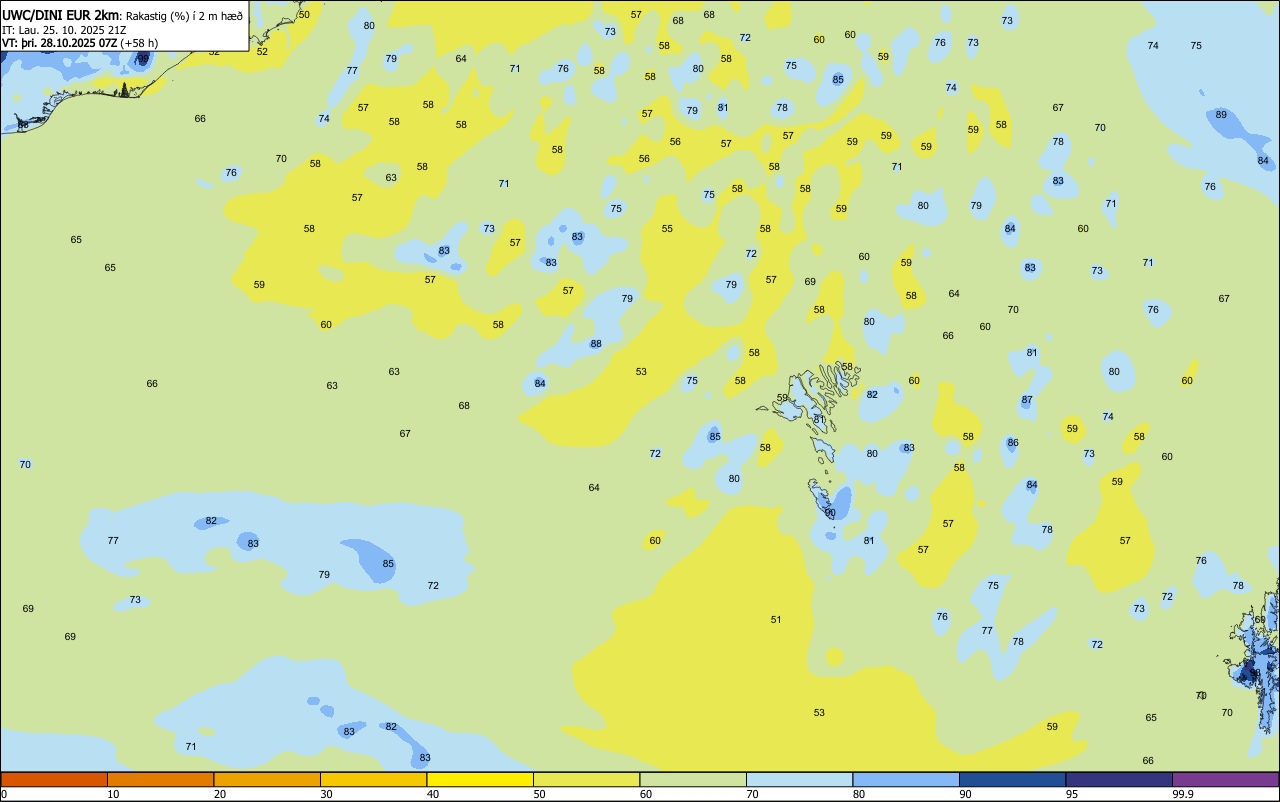Image resolution: width=1280 pixels, height=802 pixels.
Task: Click the light blue 70–80 legend swatch
Action: (x=799, y=779)
